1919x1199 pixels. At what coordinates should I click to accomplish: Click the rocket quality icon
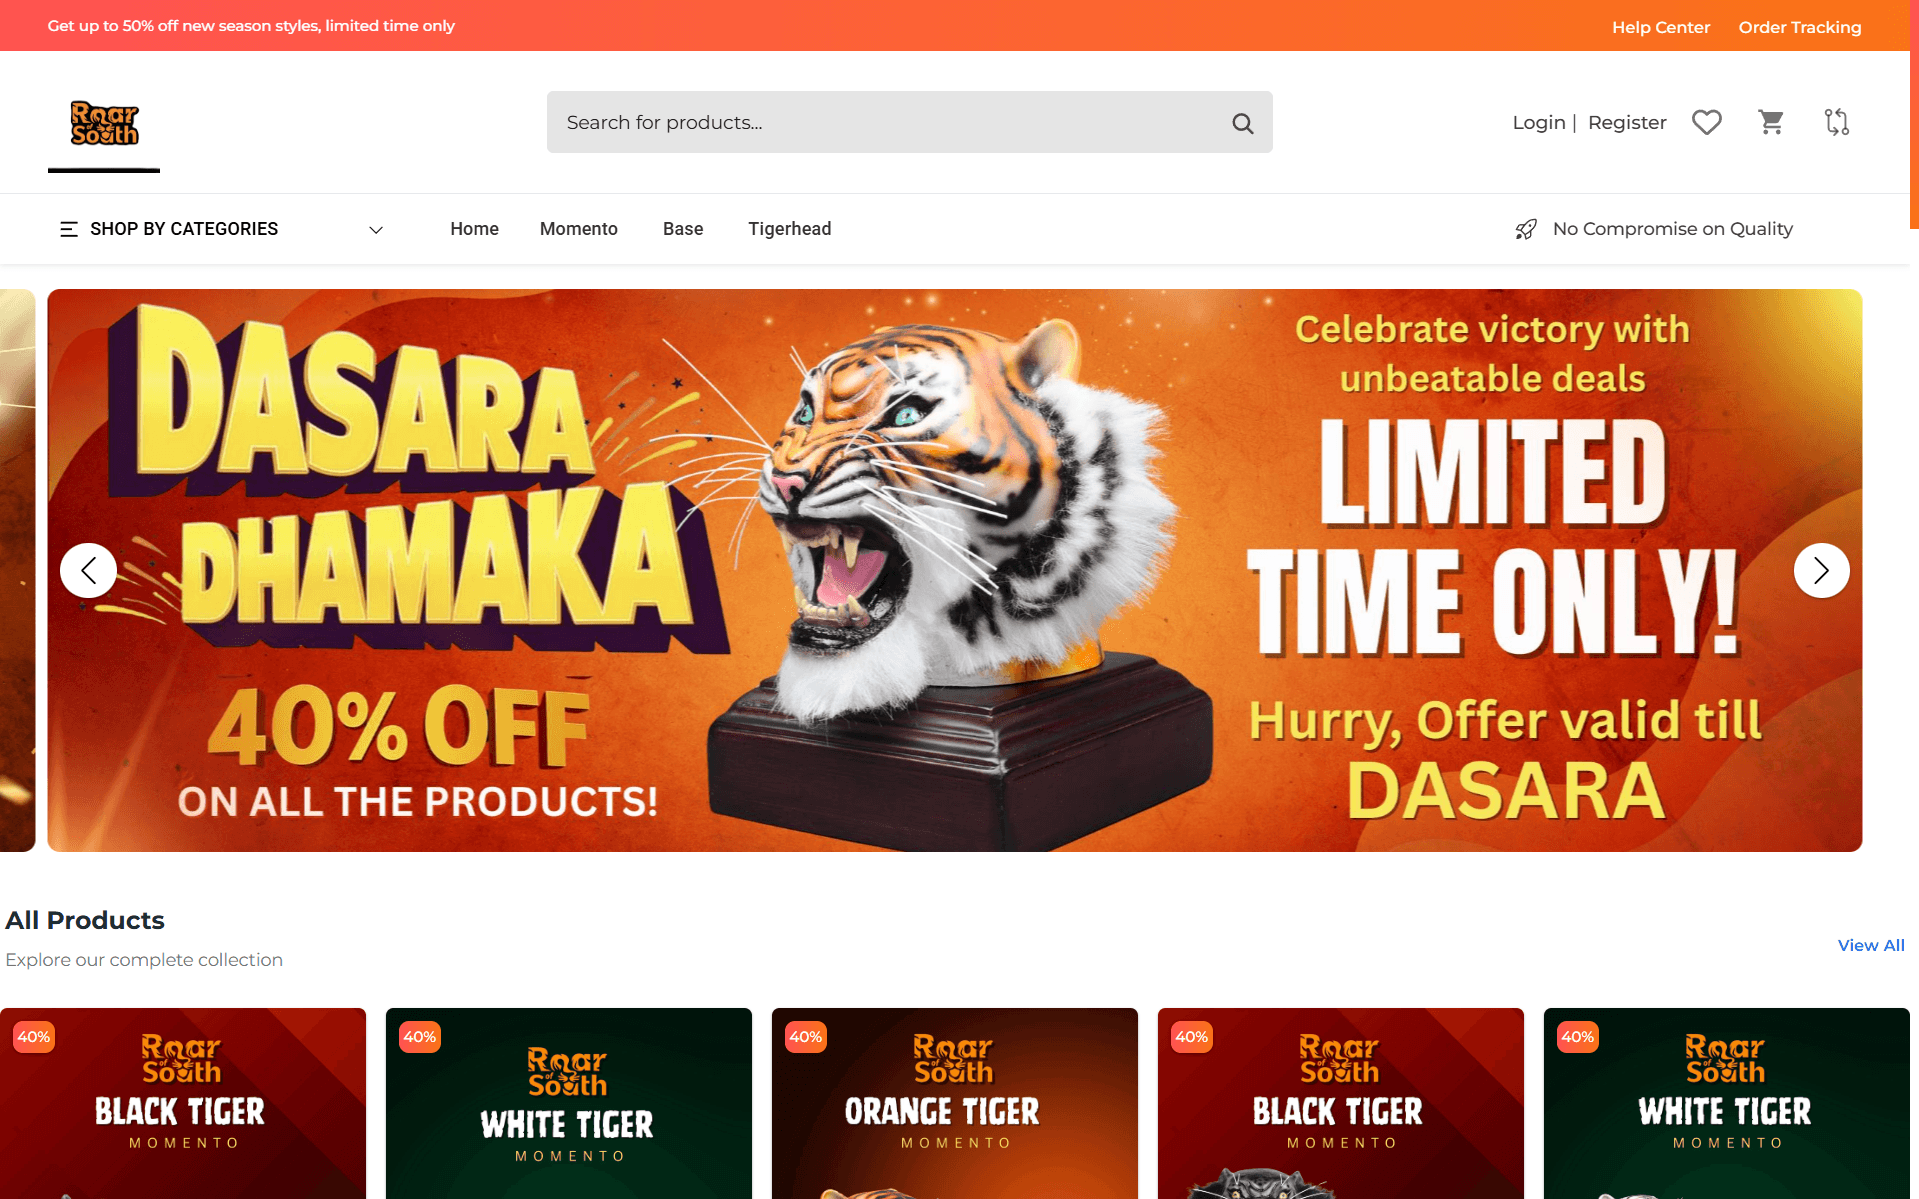pos(1526,229)
